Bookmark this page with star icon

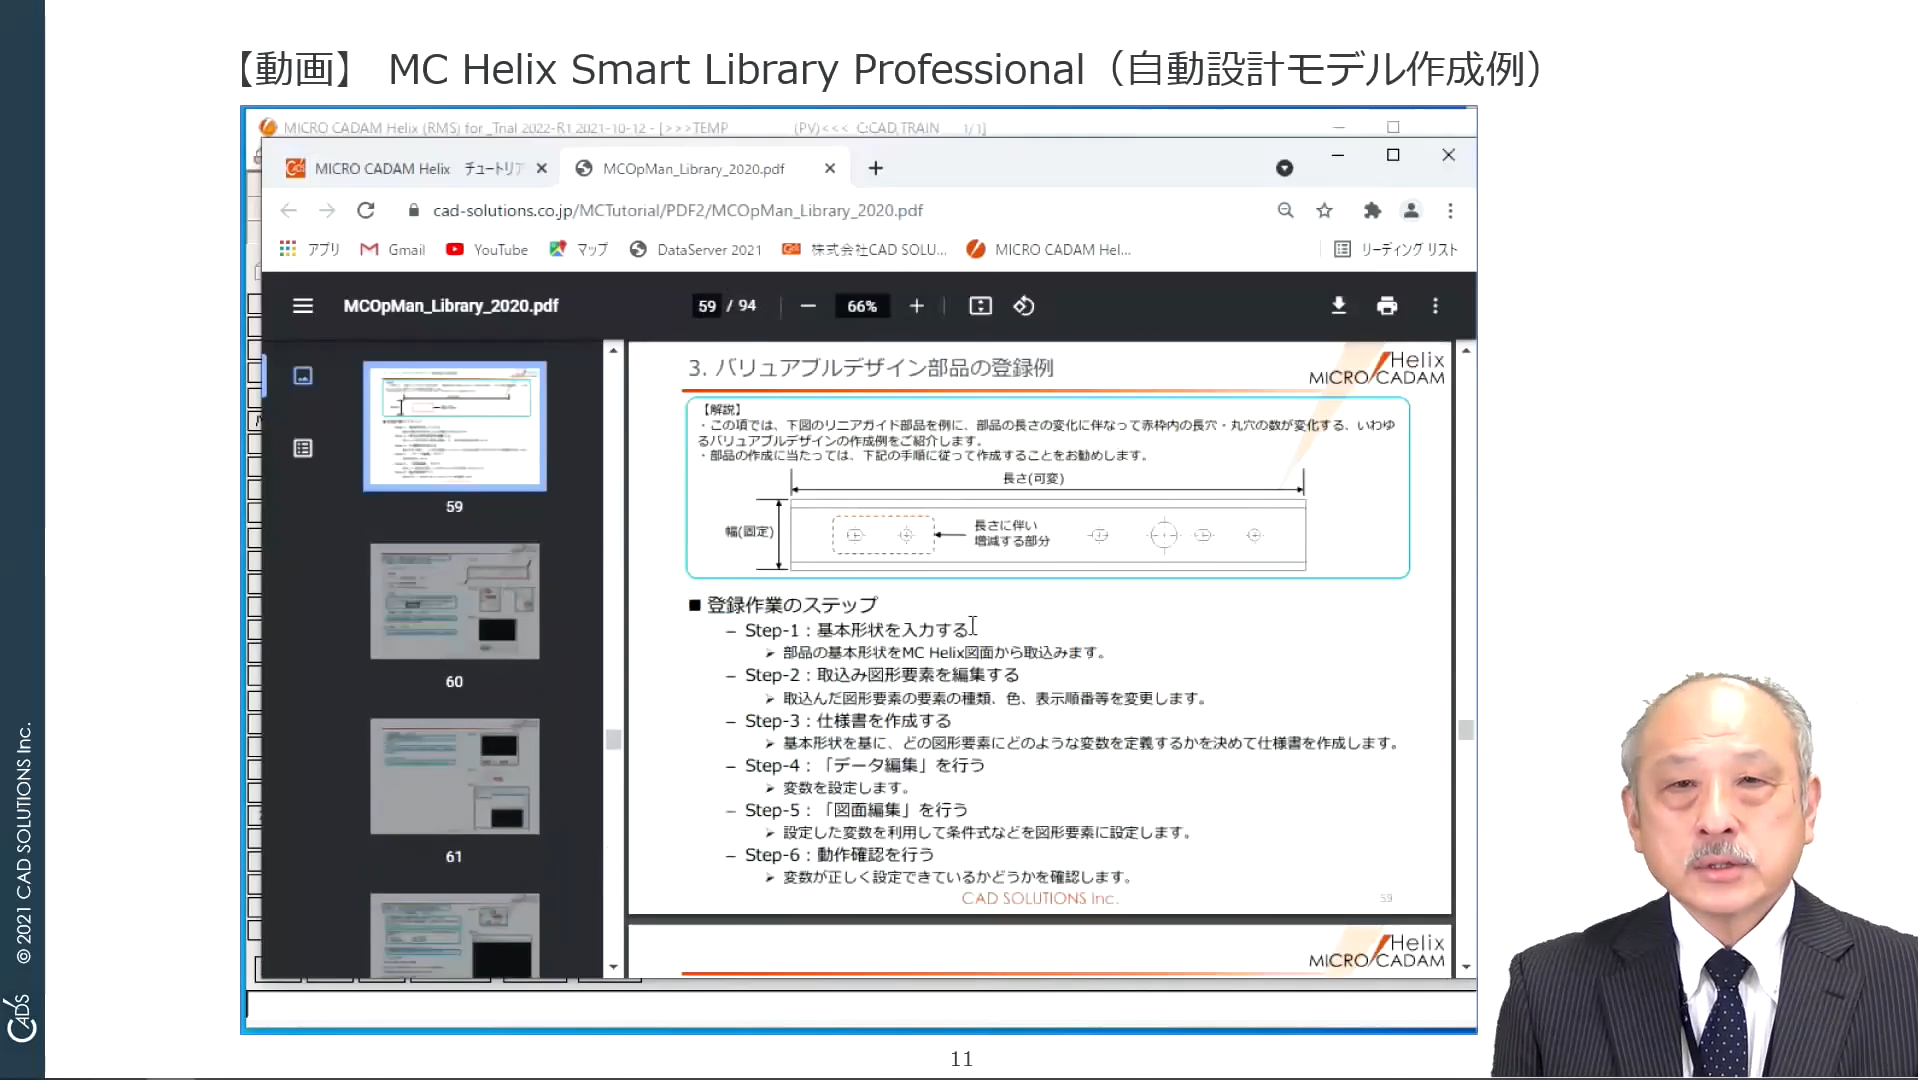tap(1324, 210)
